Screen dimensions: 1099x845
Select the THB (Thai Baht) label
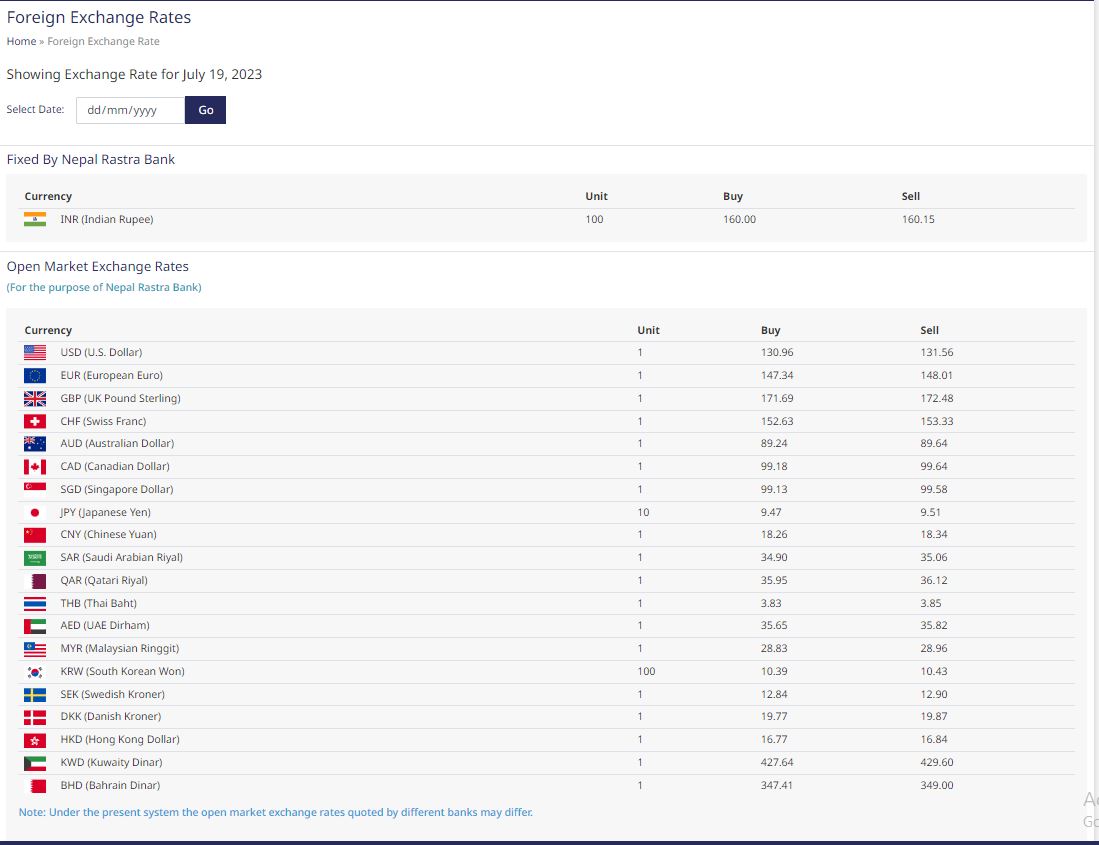pyautogui.click(x=98, y=603)
